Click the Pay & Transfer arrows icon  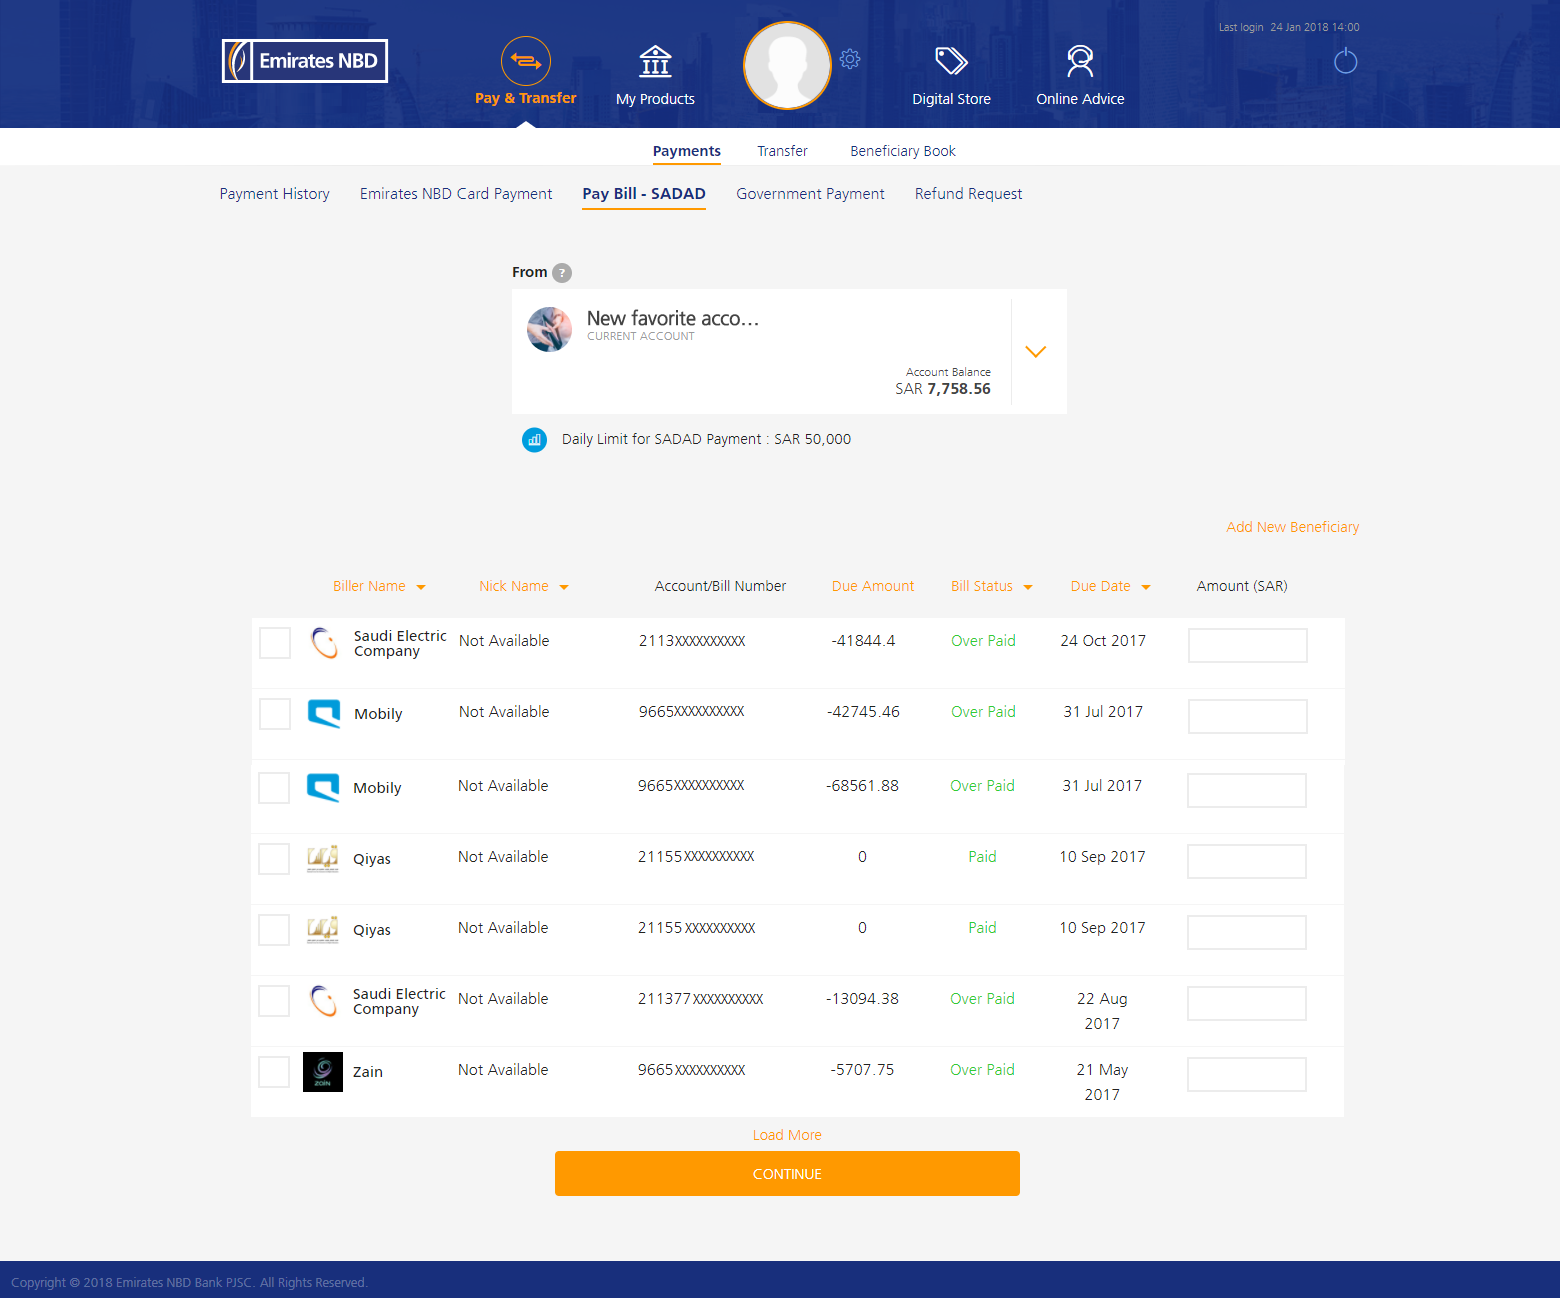coord(525,61)
